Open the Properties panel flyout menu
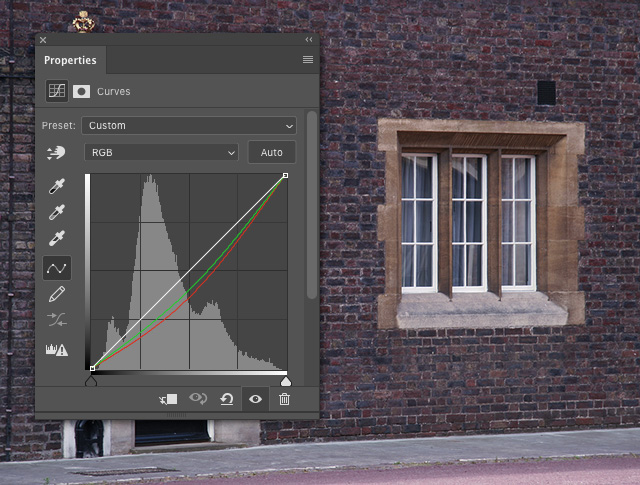This screenshot has width=640, height=485. [307, 60]
